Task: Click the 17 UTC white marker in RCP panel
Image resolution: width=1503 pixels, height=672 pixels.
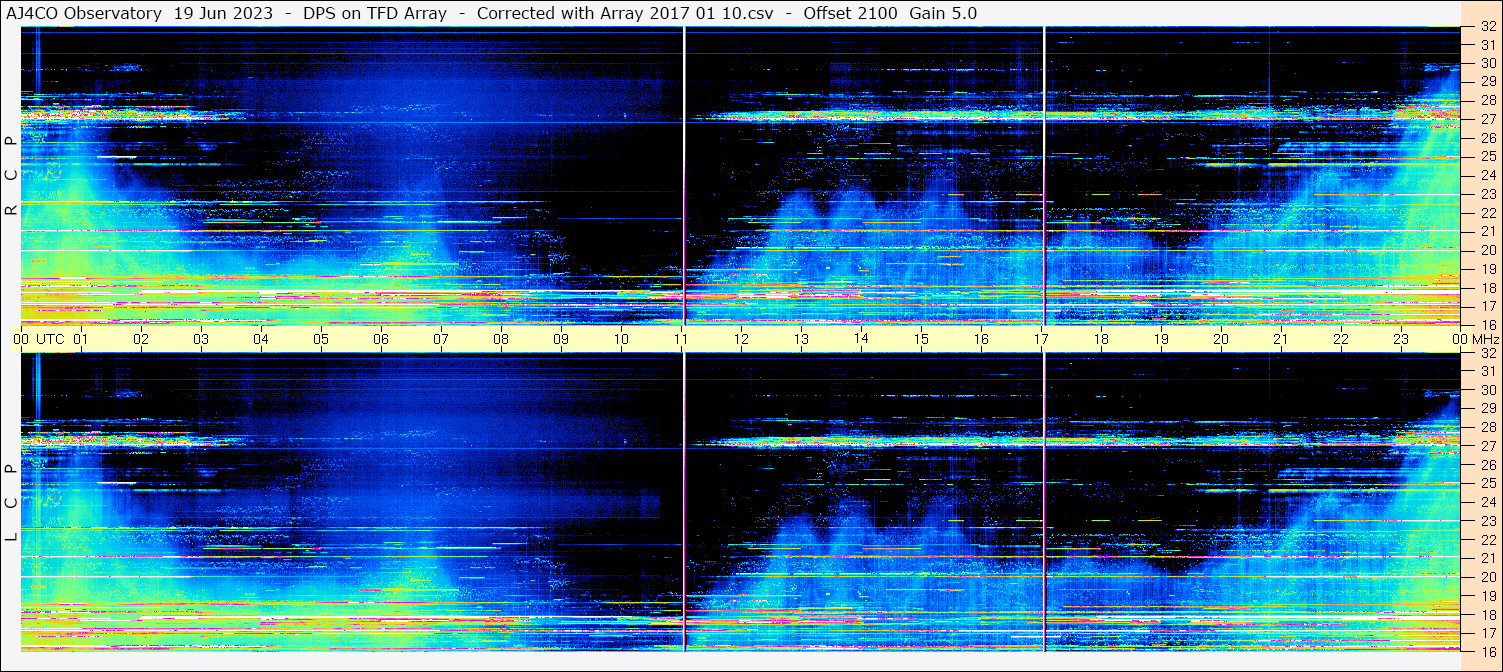Action: pyautogui.click(x=1044, y=176)
